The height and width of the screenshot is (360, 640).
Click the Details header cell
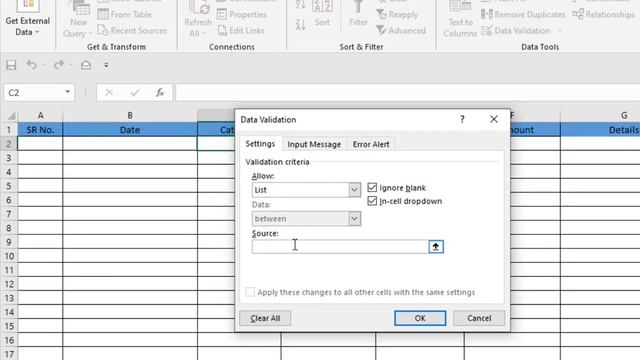(x=600, y=130)
